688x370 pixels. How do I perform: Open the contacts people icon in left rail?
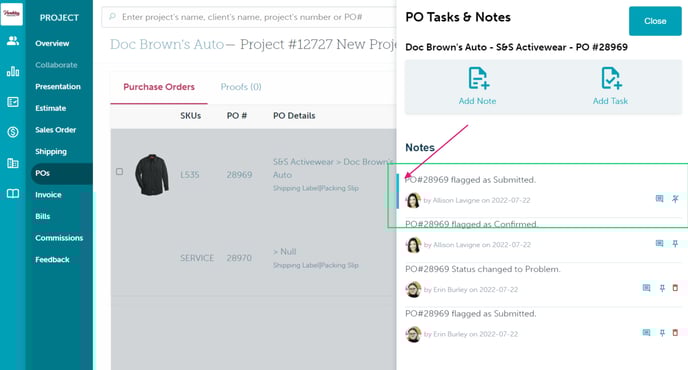13,41
